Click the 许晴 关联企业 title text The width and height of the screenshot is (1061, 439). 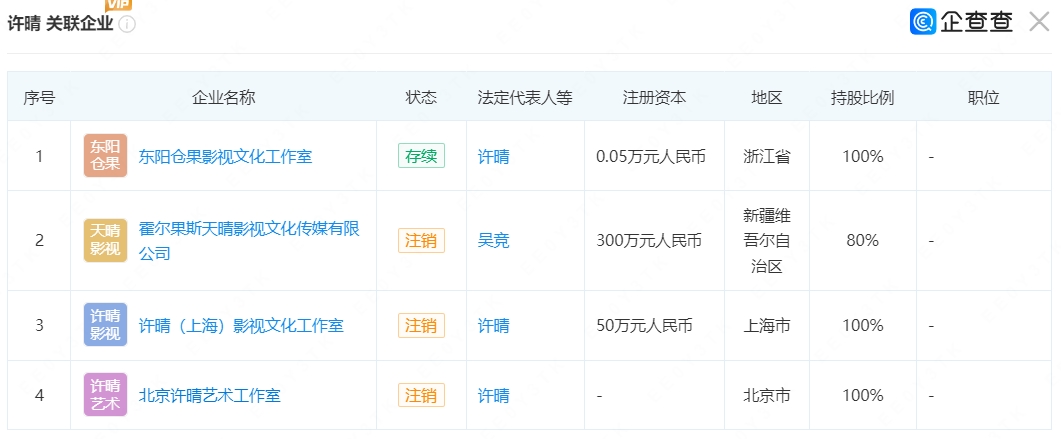click(60, 24)
